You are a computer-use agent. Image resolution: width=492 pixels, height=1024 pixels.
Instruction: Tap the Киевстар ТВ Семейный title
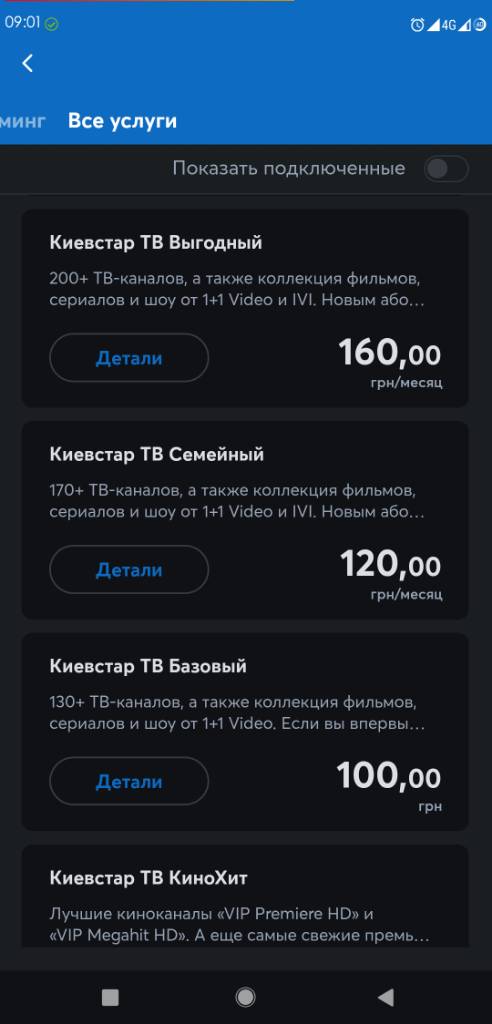[157, 455]
